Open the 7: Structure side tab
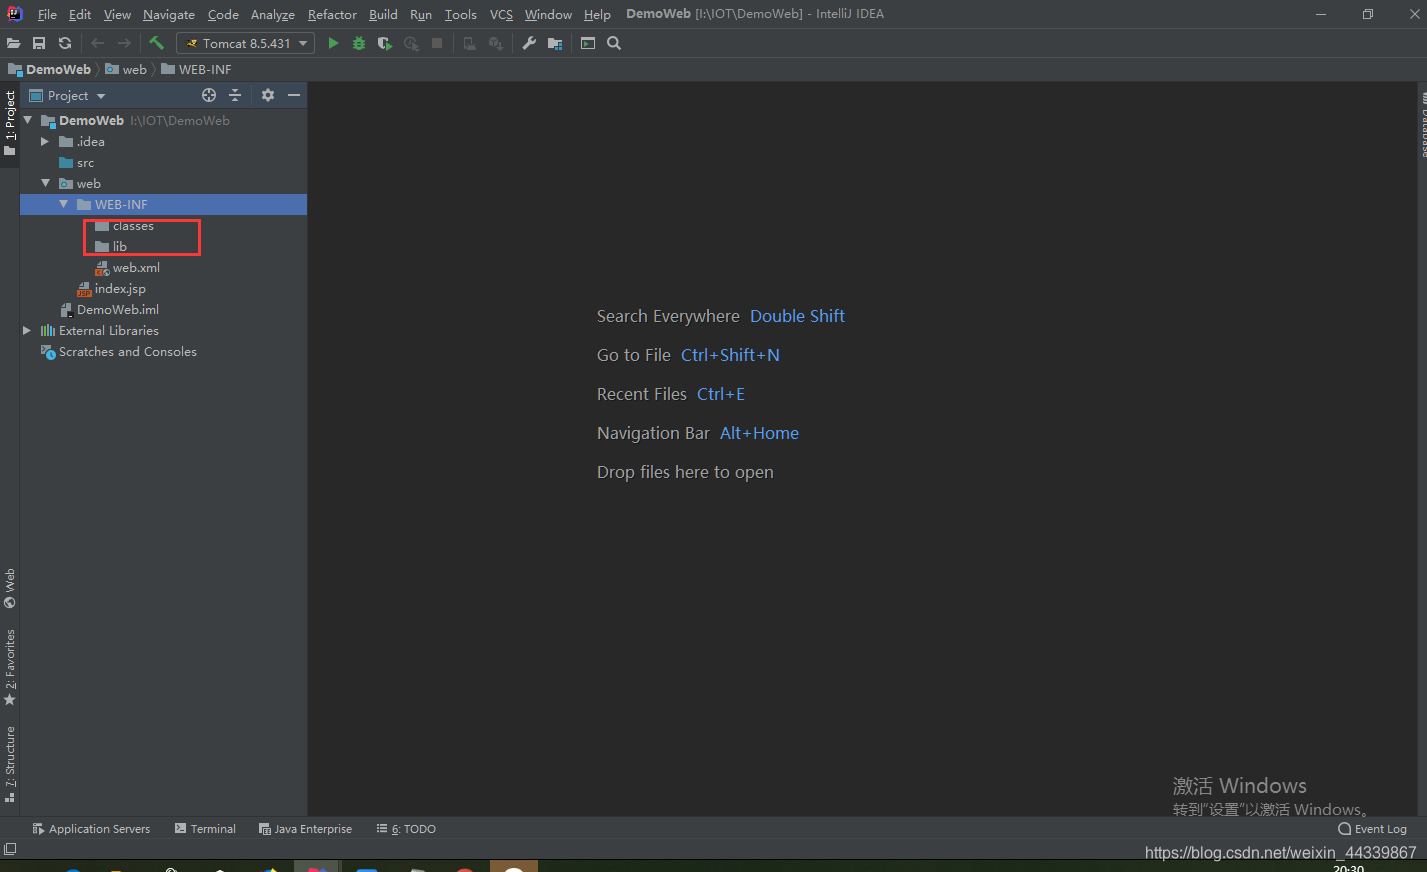This screenshot has width=1427, height=872. pyautogui.click(x=10, y=764)
